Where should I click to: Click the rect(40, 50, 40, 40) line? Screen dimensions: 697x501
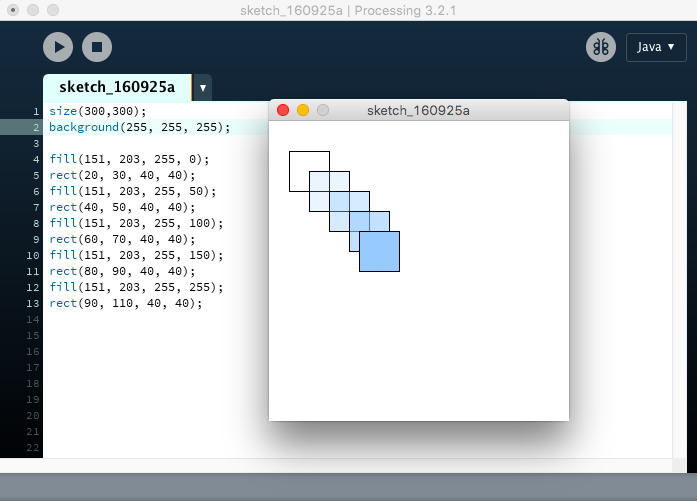tap(122, 207)
